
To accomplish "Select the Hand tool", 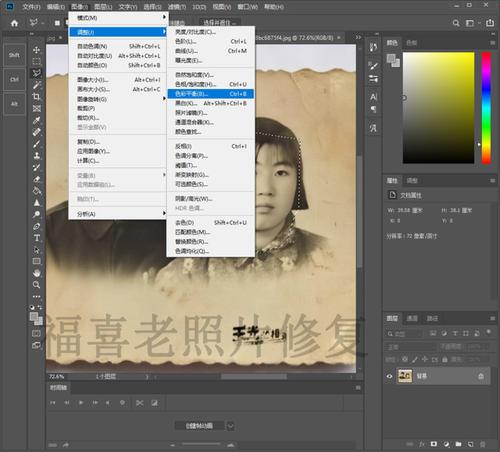I will [x=36, y=273].
